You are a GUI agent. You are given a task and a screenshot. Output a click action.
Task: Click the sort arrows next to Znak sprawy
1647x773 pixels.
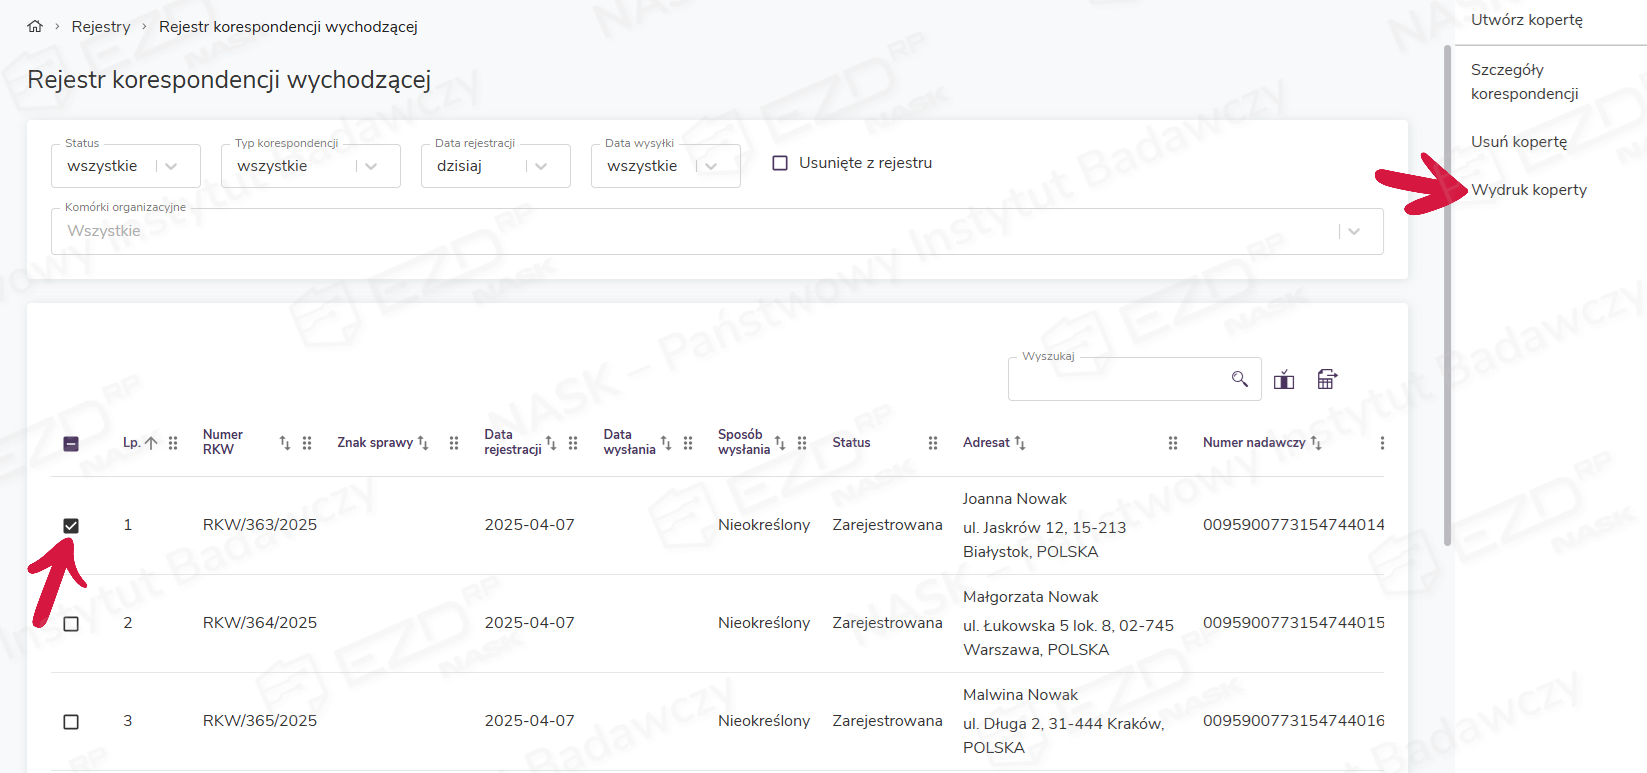coord(423,443)
